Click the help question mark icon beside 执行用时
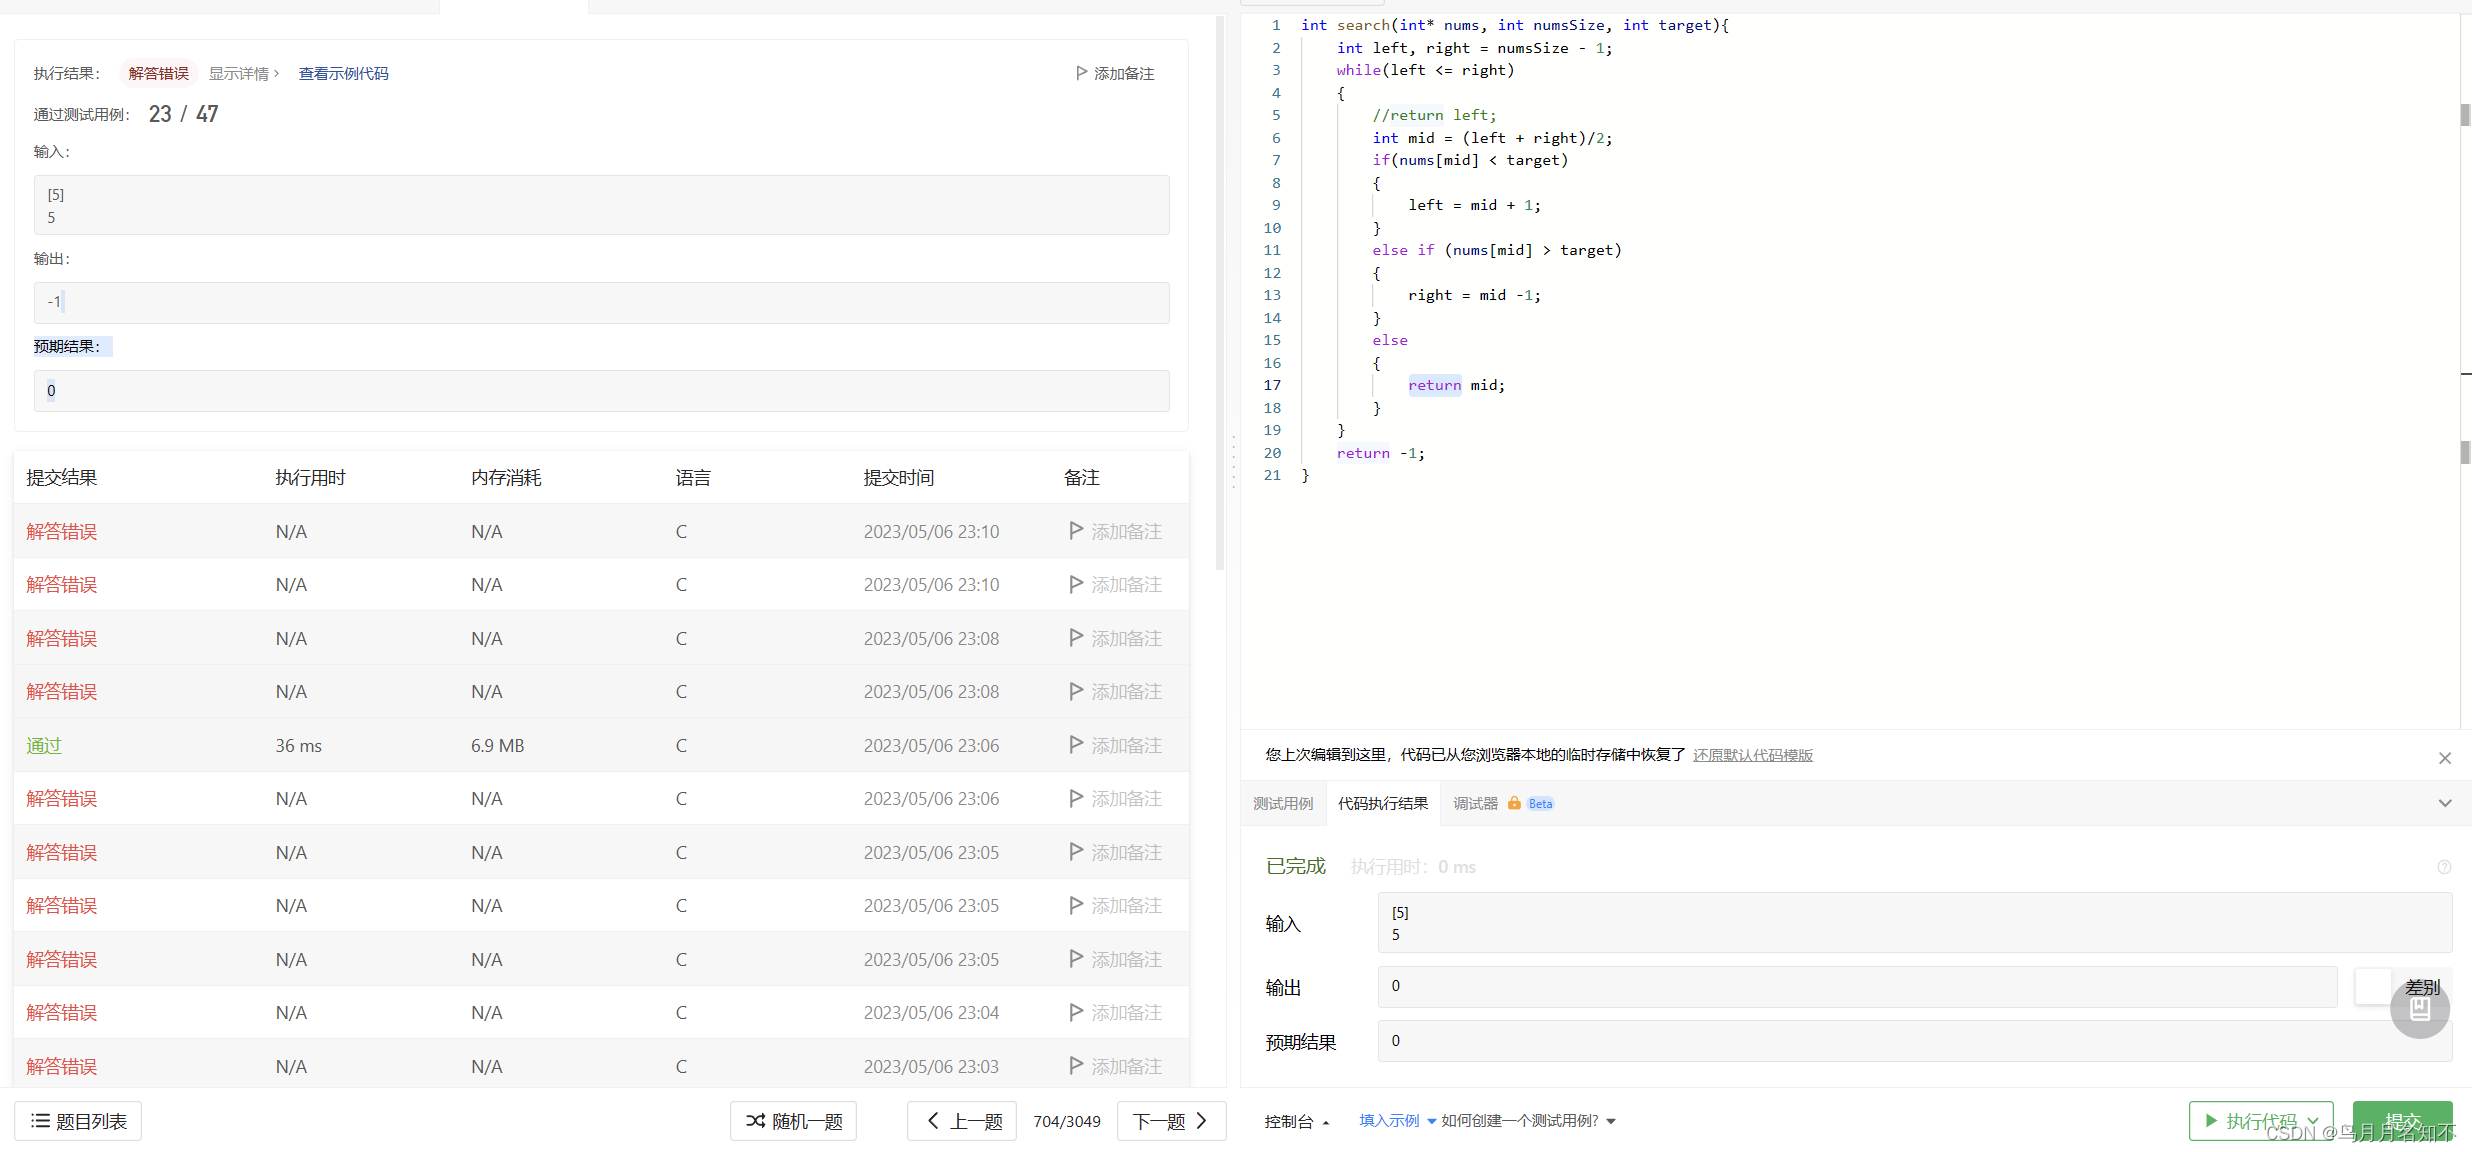The height and width of the screenshot is (1152, 2472). tap(2444, 867)
